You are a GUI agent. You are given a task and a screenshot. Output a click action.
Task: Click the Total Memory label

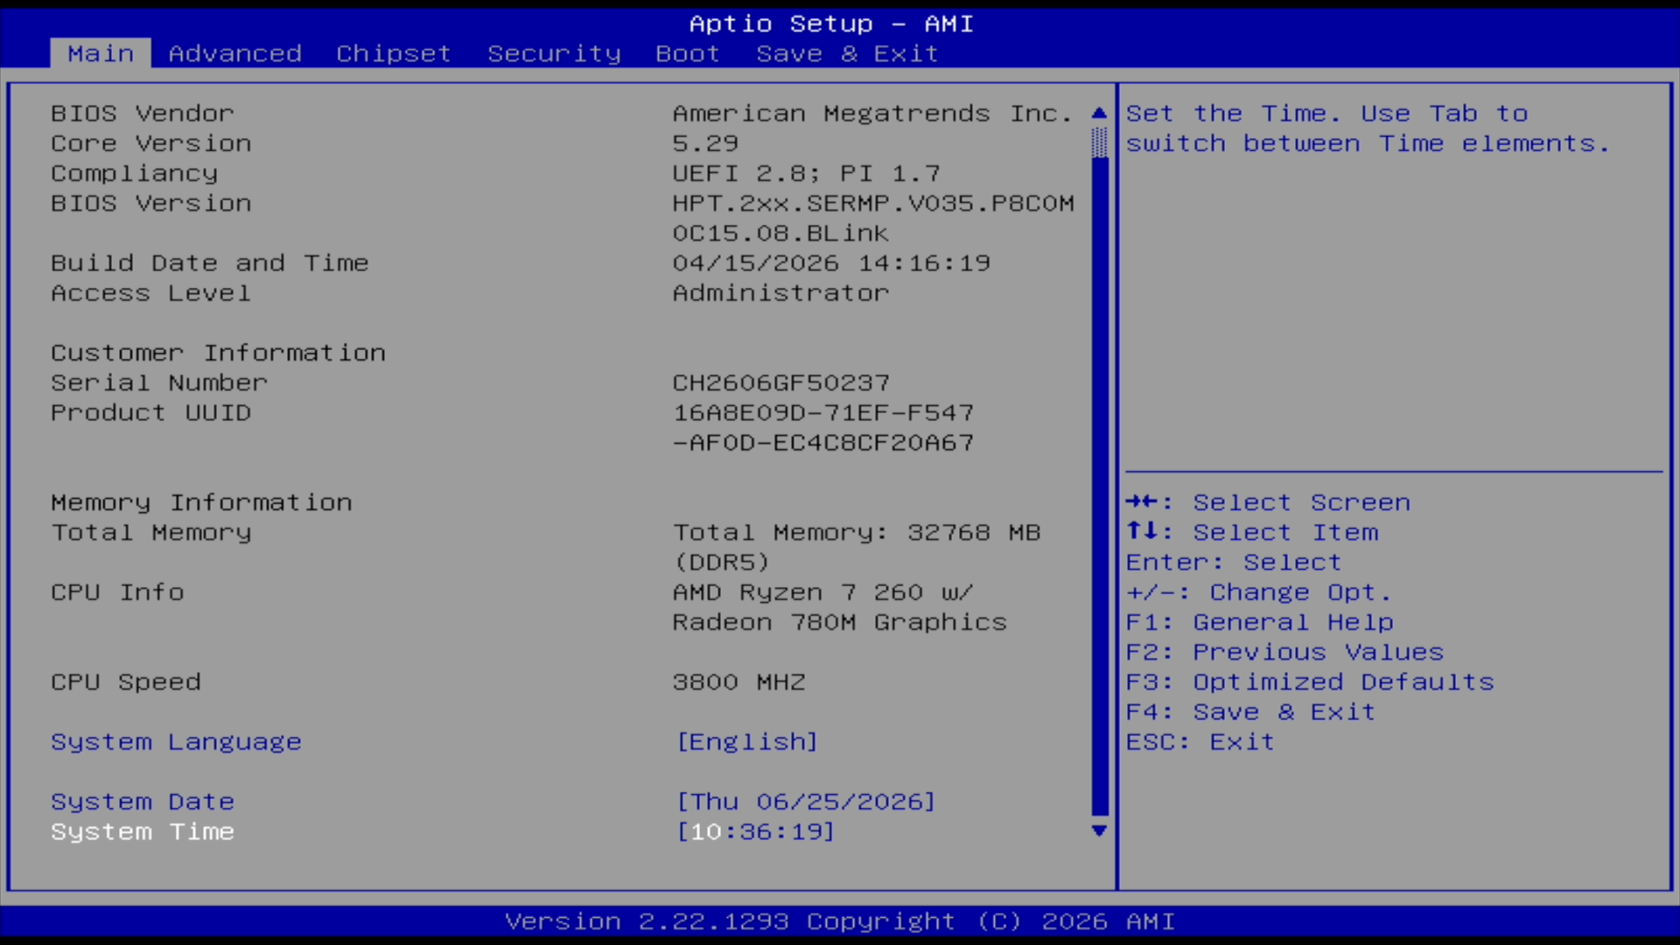(x=151, y=532)
